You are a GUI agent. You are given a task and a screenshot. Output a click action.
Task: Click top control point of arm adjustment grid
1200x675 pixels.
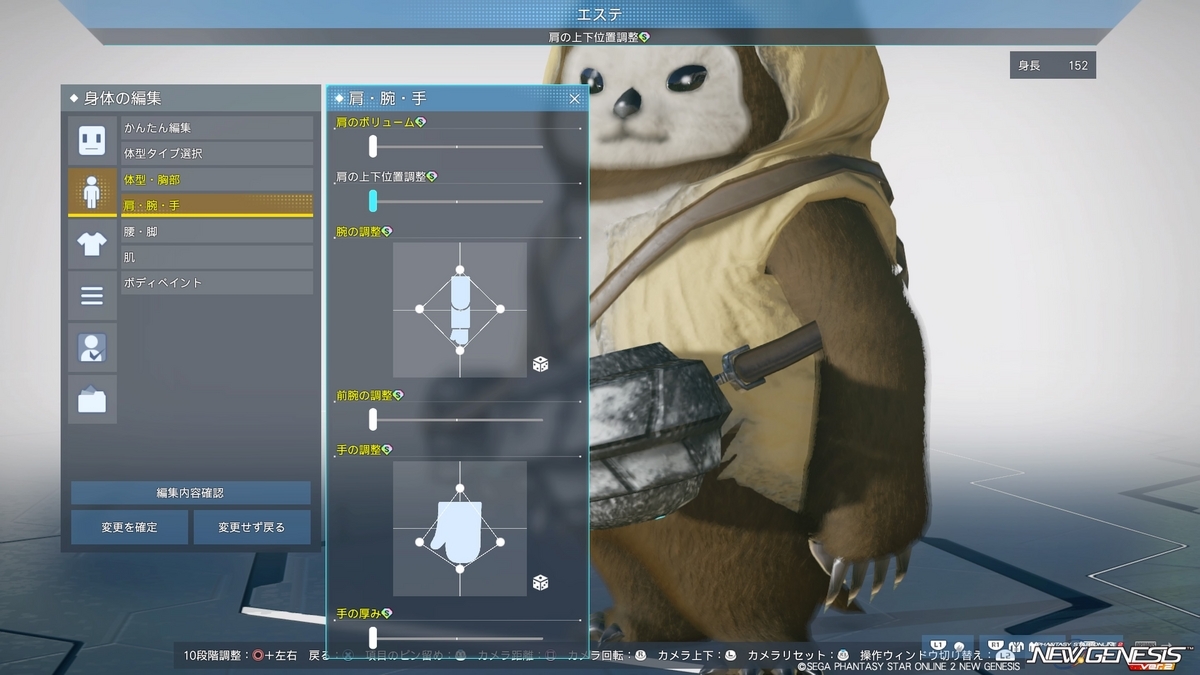tap(460, 270)
